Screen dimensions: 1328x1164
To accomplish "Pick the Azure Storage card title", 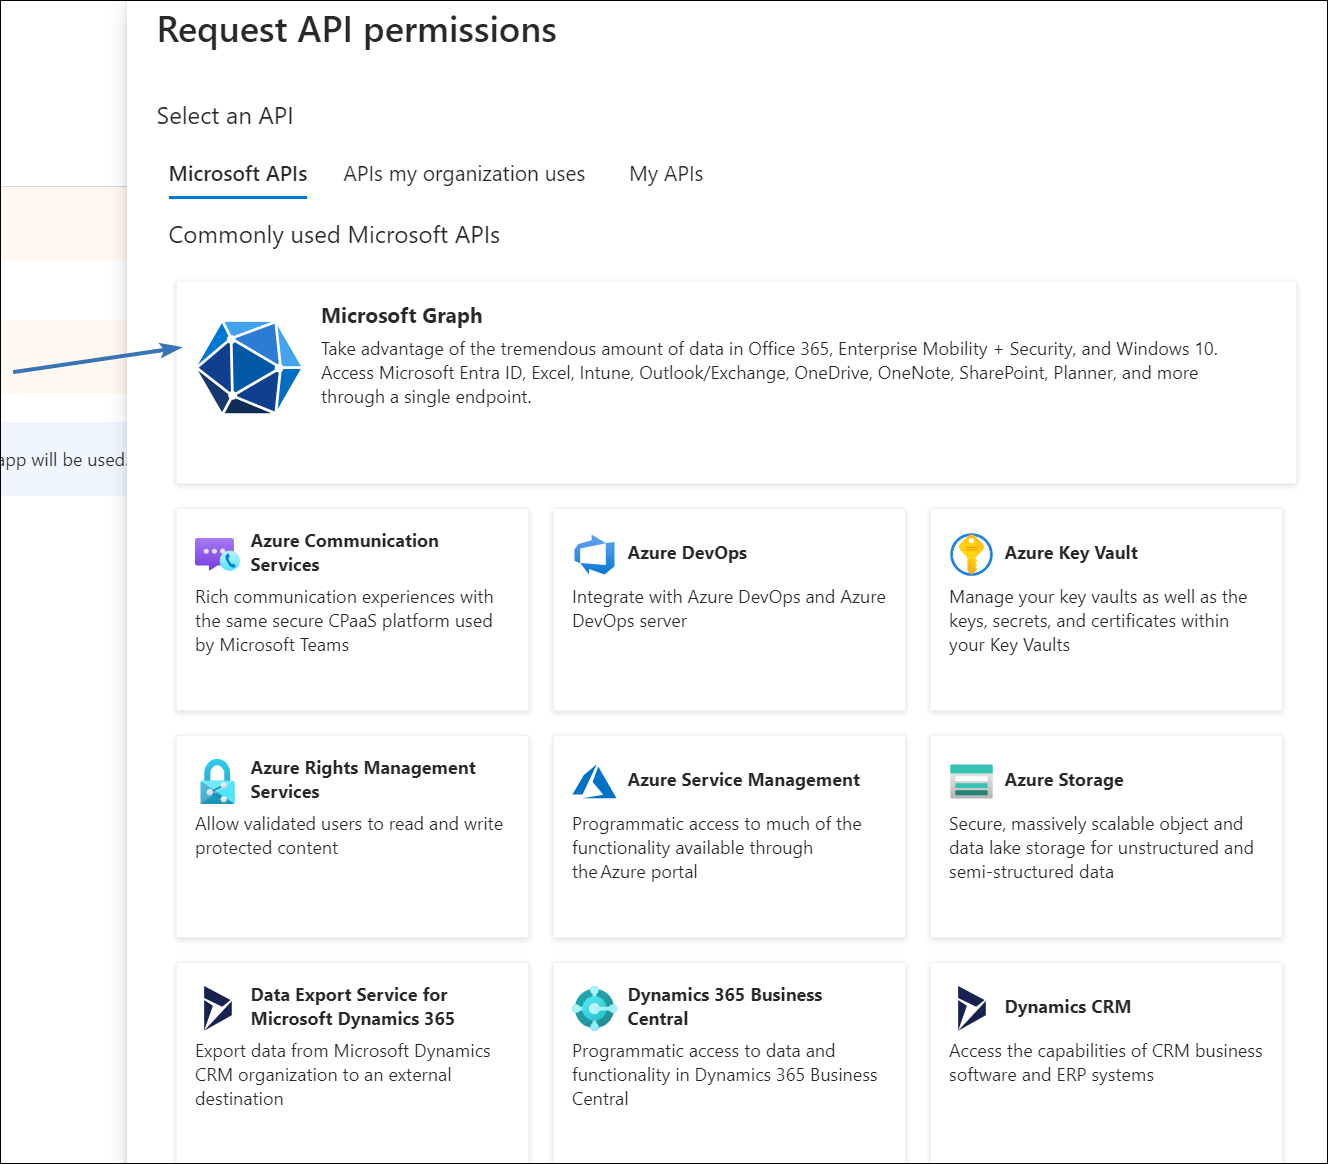I will coord(1063,780).
